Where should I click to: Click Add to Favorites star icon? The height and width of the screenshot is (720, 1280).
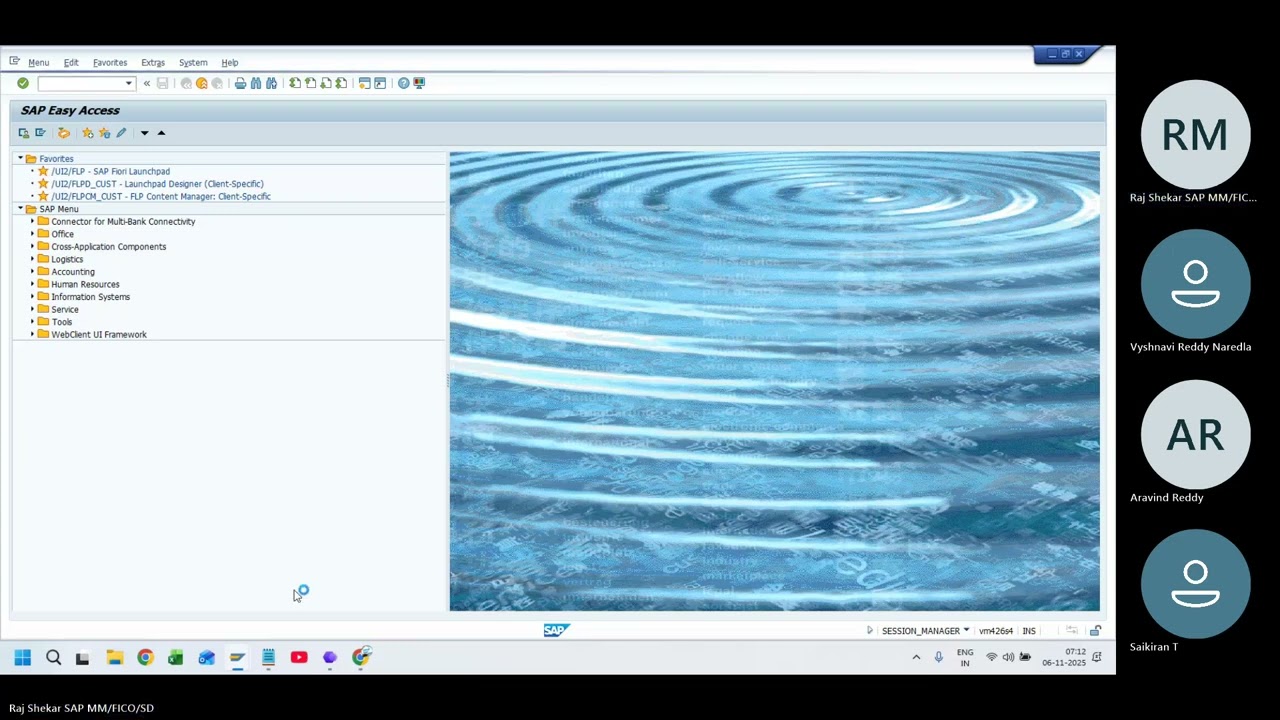pyautogui.click(x=88, y=133)
